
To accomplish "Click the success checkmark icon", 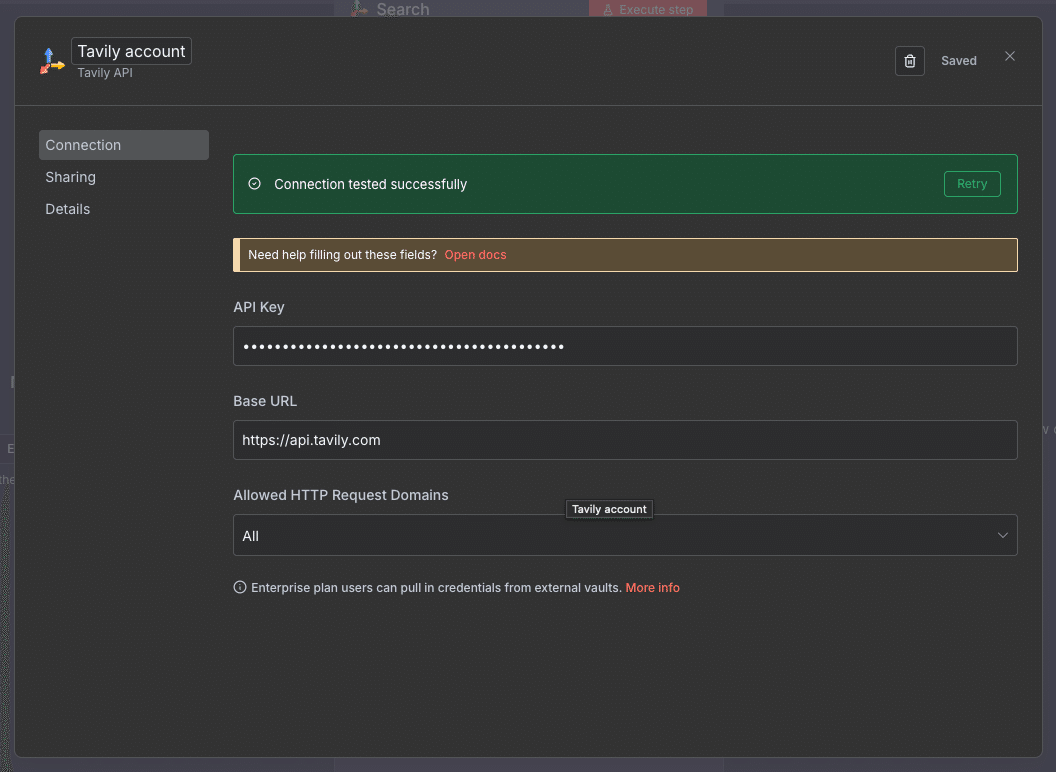I will 255,184.
